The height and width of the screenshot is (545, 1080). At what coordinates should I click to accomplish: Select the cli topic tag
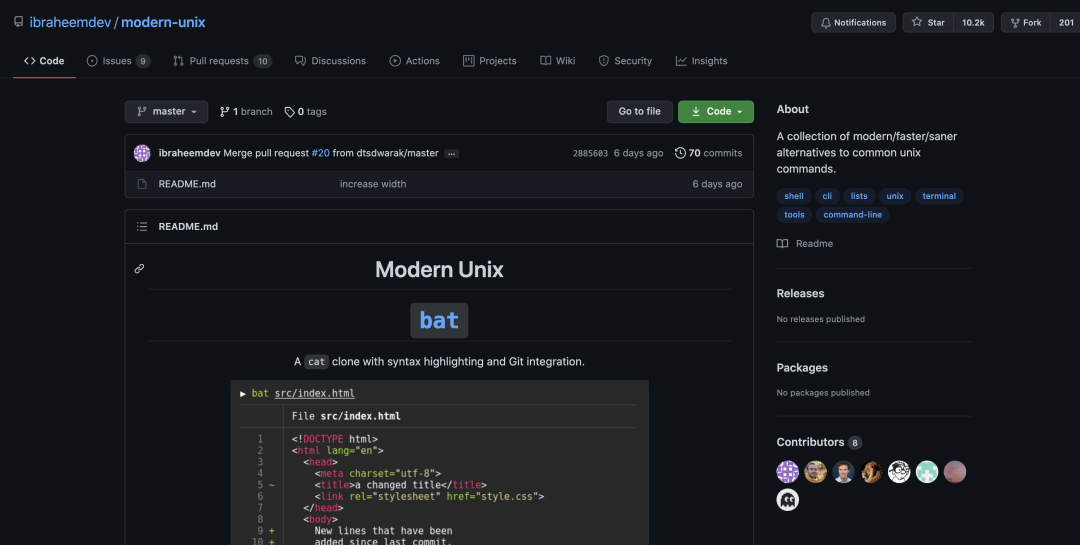tap(827, 196)
